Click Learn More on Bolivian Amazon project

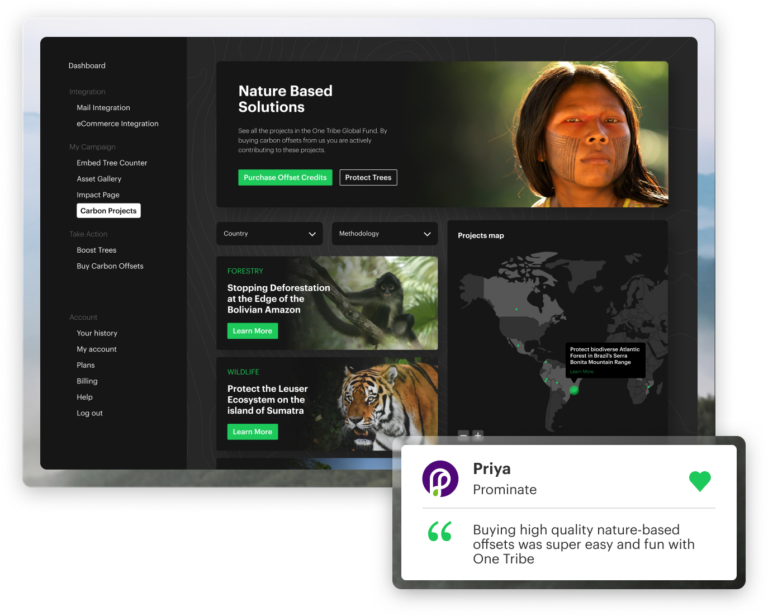(x=252, y=331)
